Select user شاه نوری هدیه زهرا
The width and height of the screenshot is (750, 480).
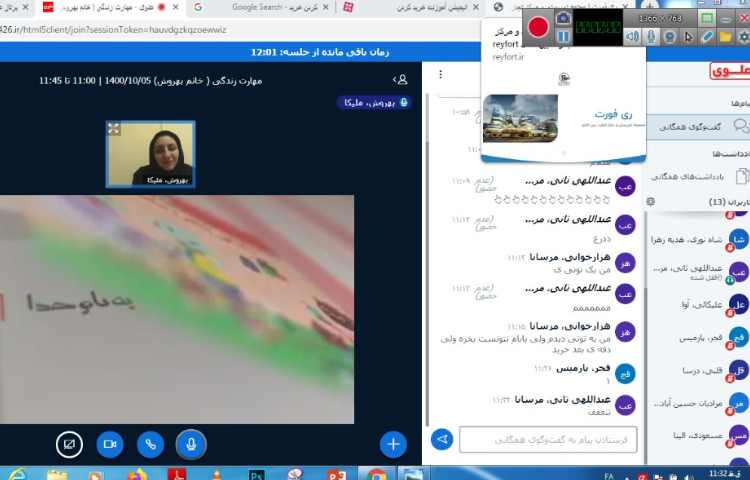698,240
